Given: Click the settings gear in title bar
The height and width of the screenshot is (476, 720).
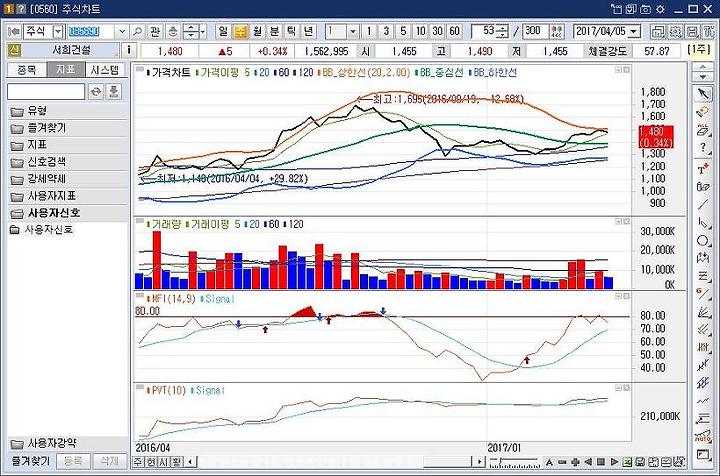Looking at the screenshot, I should (661, 9).
